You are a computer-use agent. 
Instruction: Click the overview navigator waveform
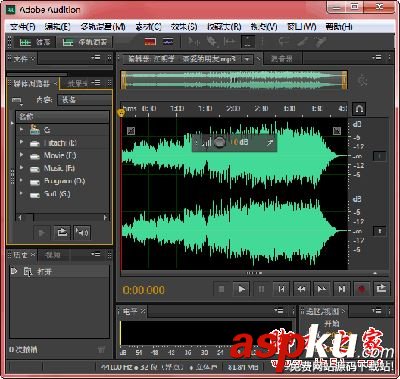pos(234,80)
